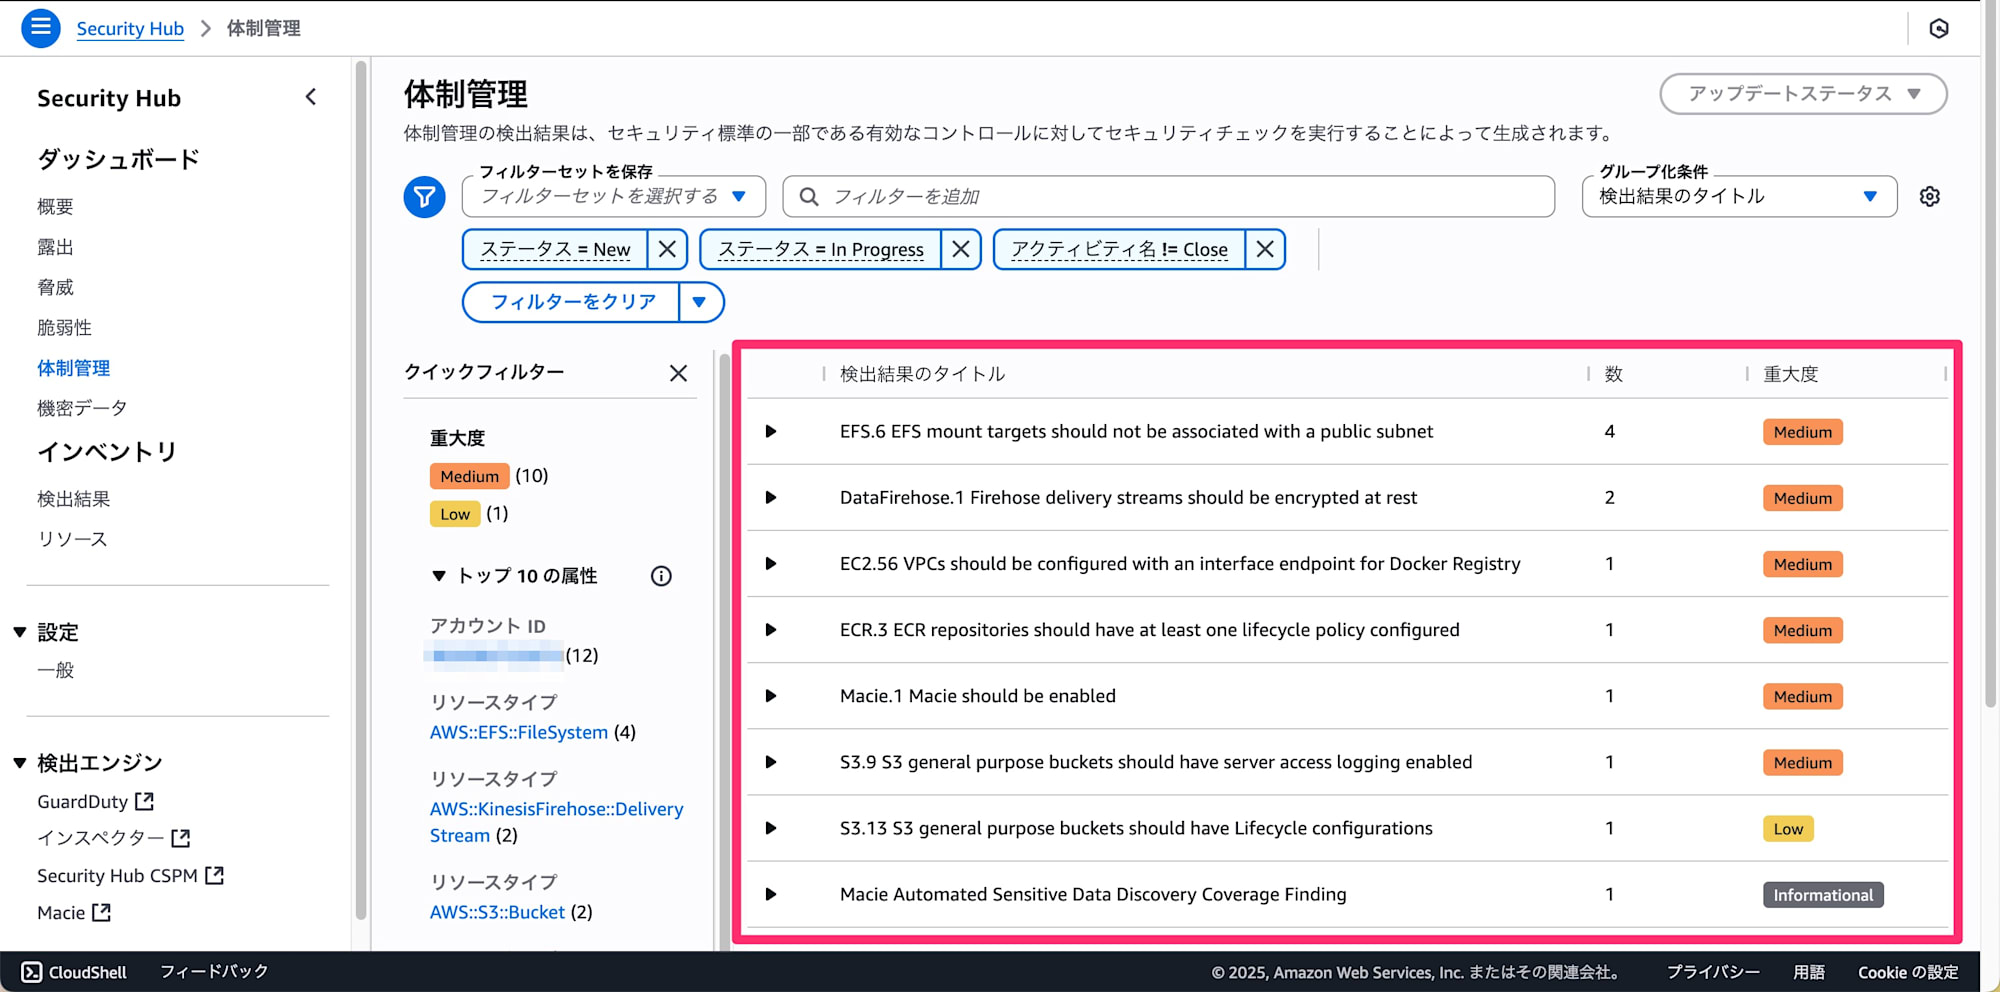Expand the EFS.6 finding row
The height and width of the screenshot is (992, 2000).
coord(771,432)
